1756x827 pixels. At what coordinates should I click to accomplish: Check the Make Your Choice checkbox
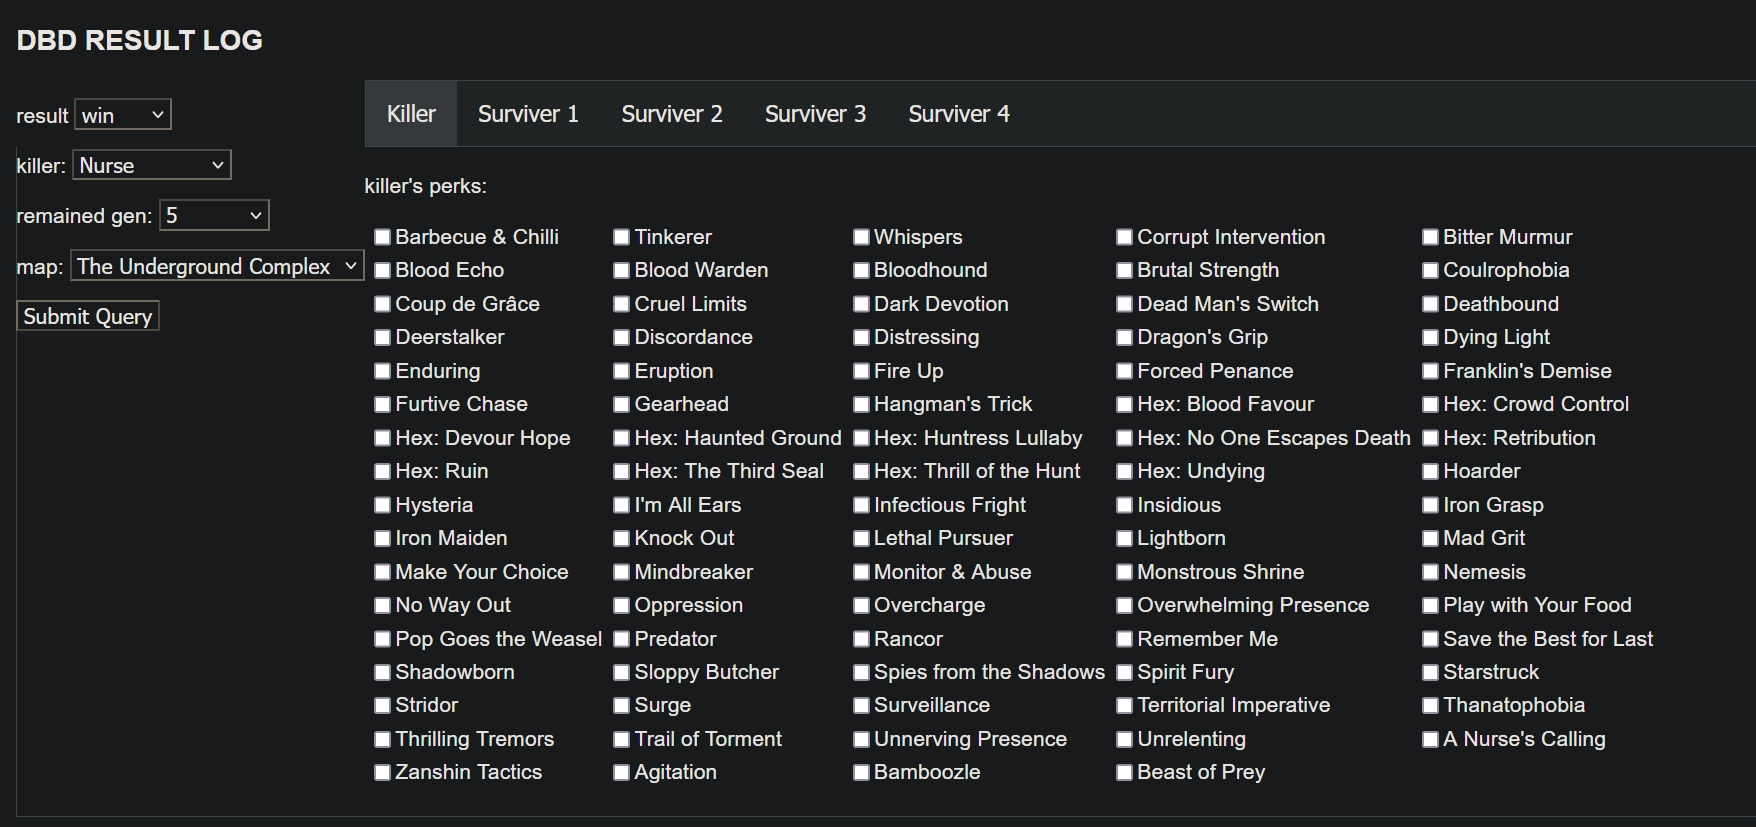point(382,572)
